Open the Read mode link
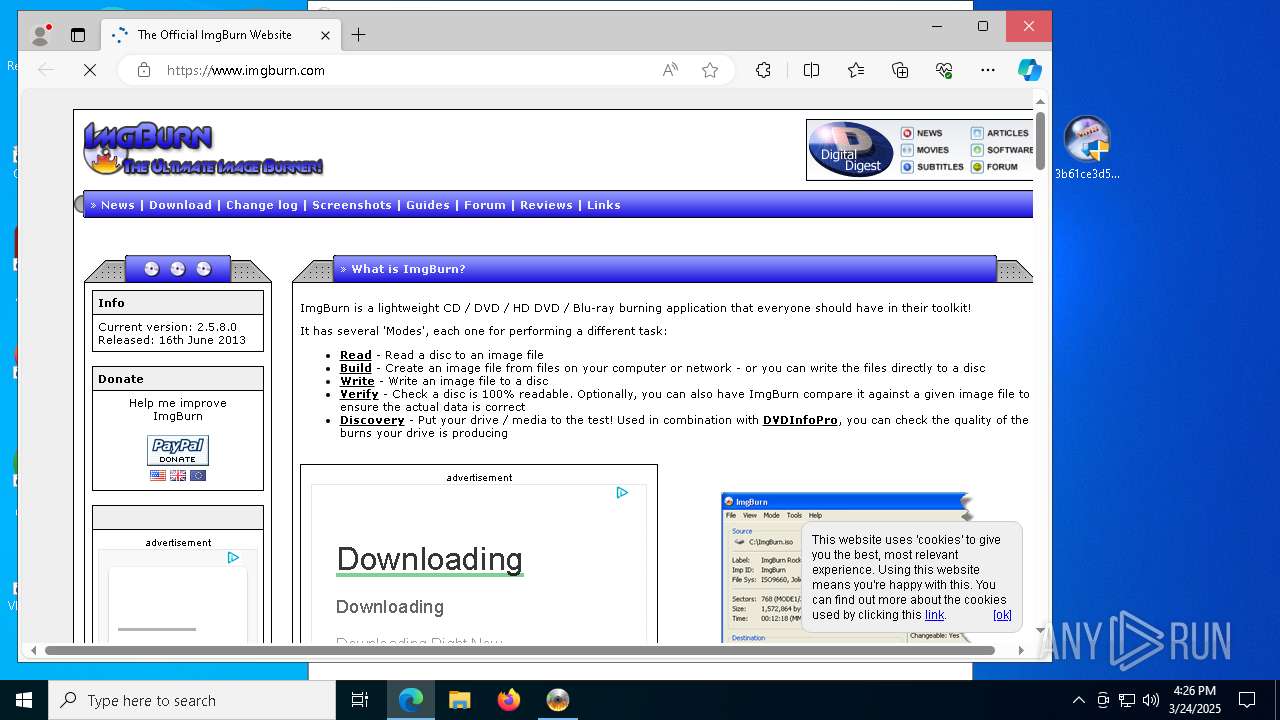1280x720 pixels. coord(356,355)
